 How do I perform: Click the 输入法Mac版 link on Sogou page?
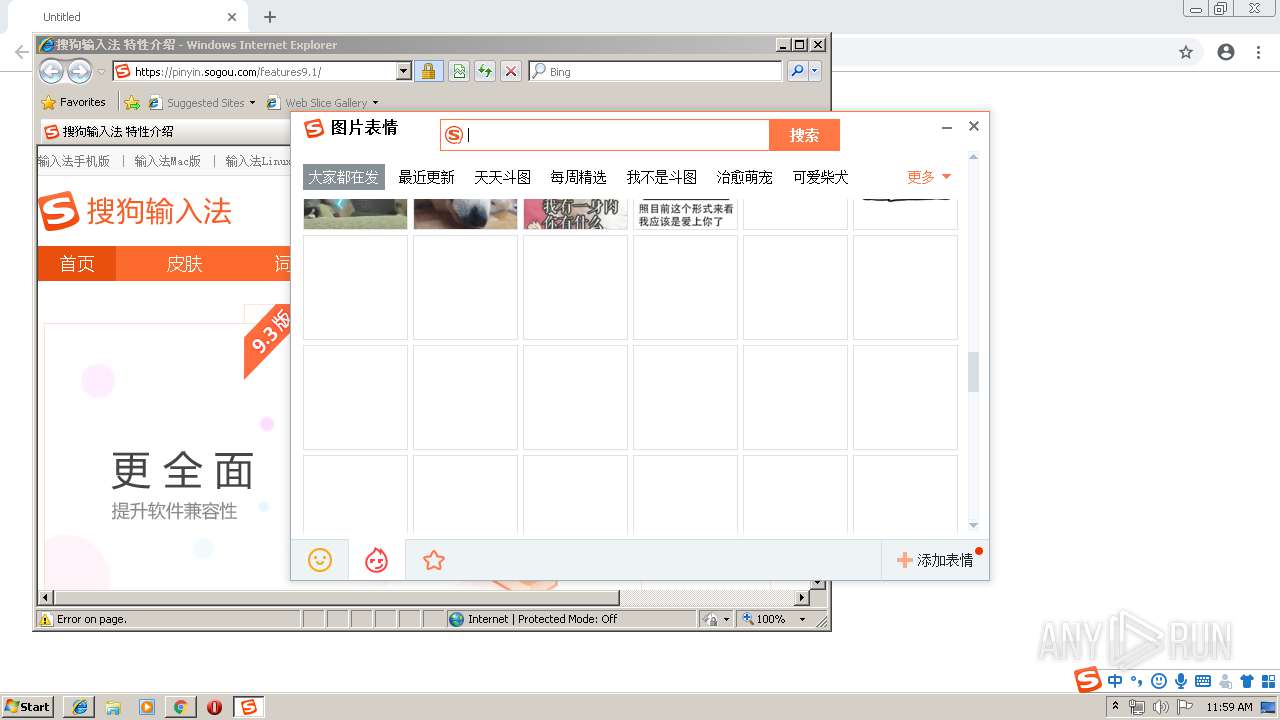point(167,161)
